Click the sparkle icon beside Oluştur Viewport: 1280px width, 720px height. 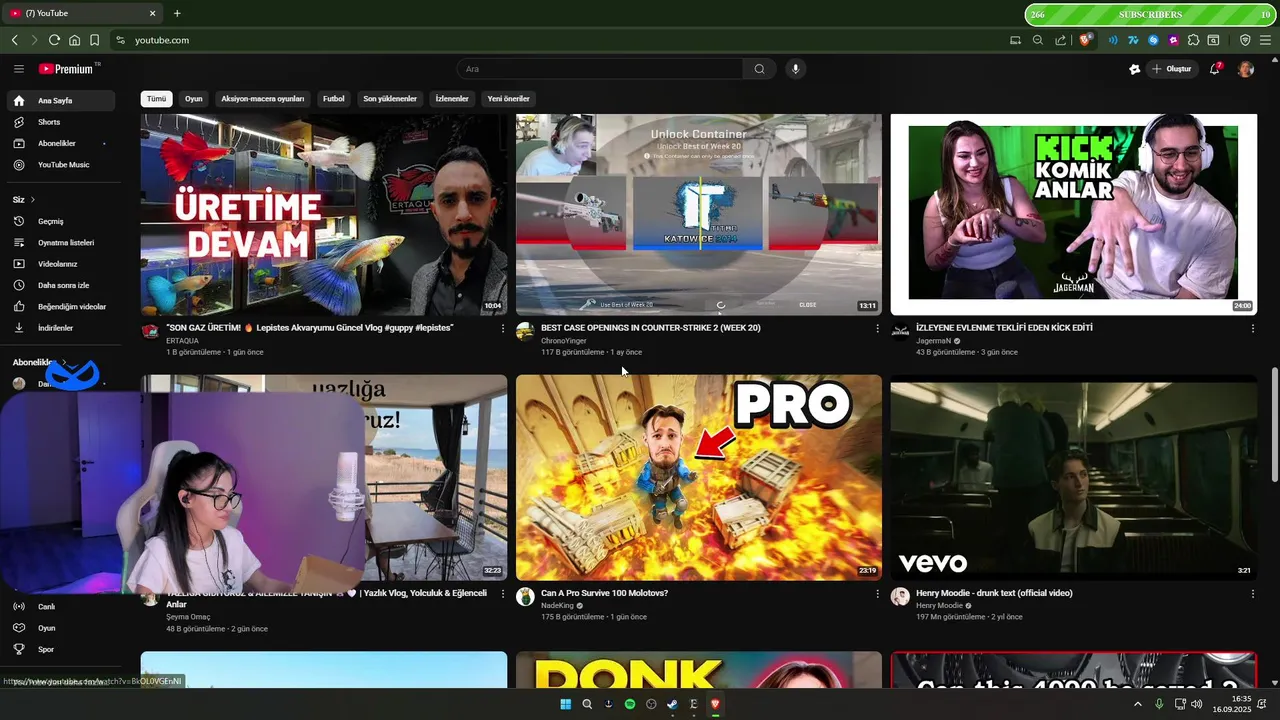(1134, 69)
